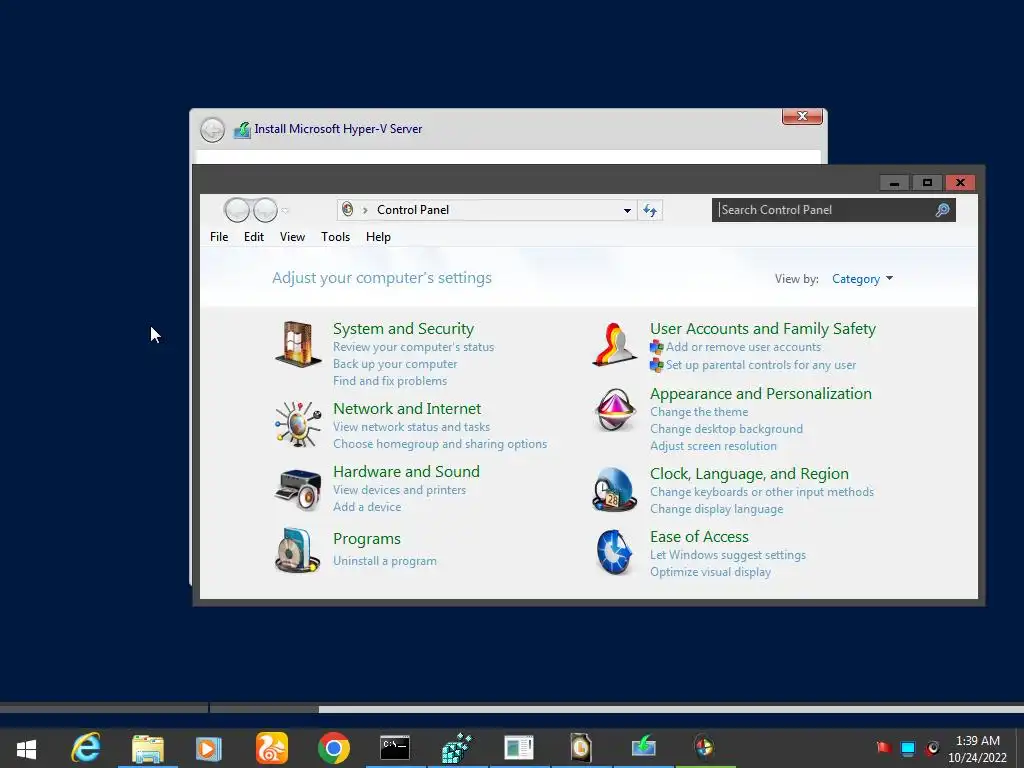Image resolution: width=1024 pixels, height=768 pixels.
Task: Click the red flag tray icon
Action: point(884,748)
